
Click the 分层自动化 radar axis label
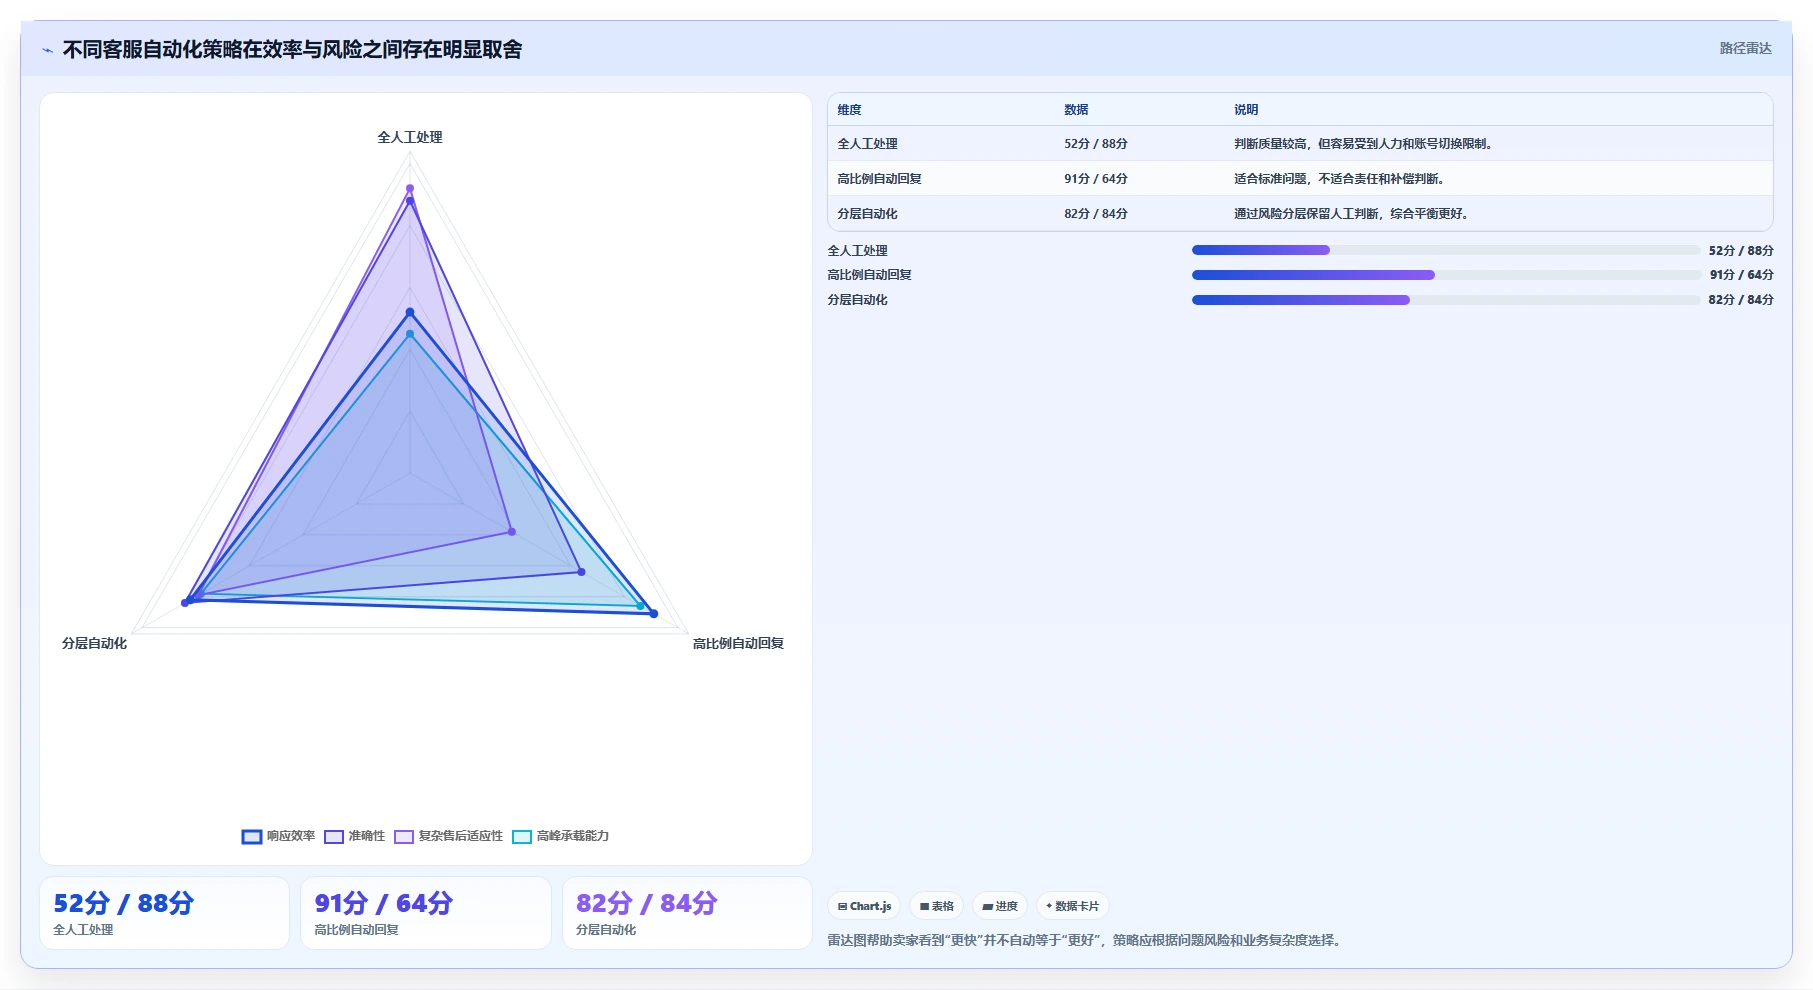coord(94,643)
